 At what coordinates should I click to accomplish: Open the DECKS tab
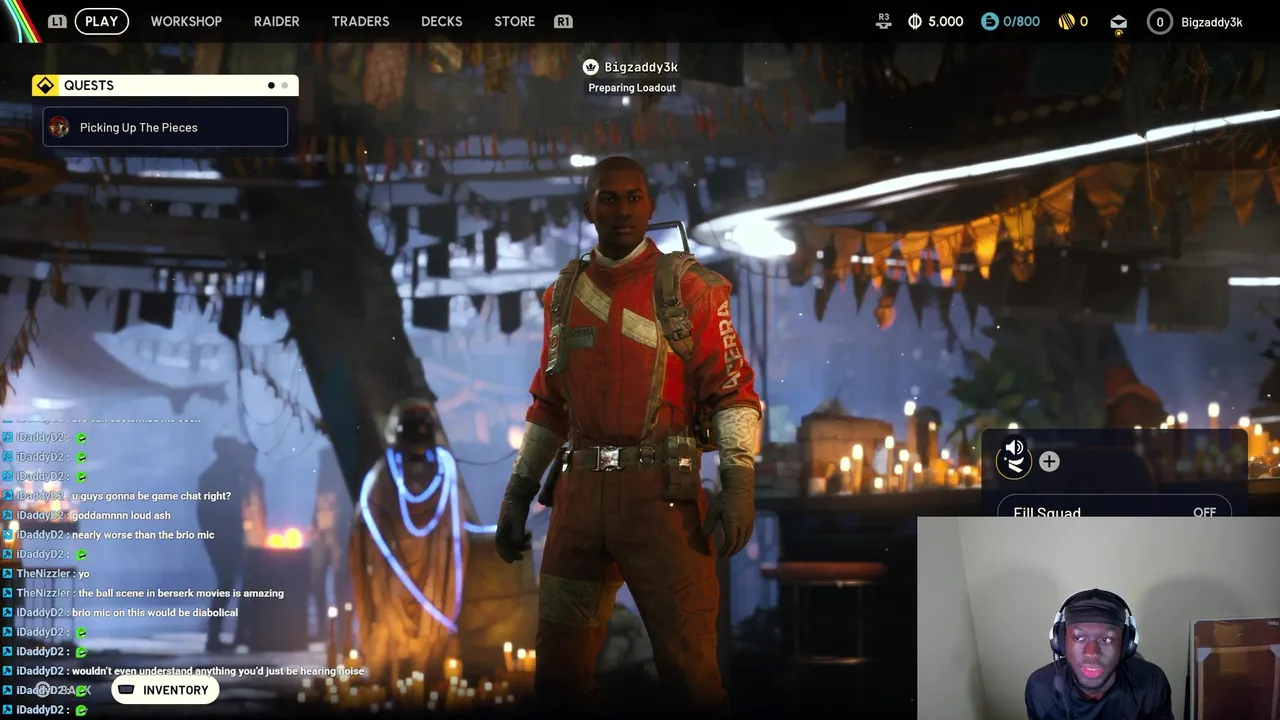coord(441,21)
